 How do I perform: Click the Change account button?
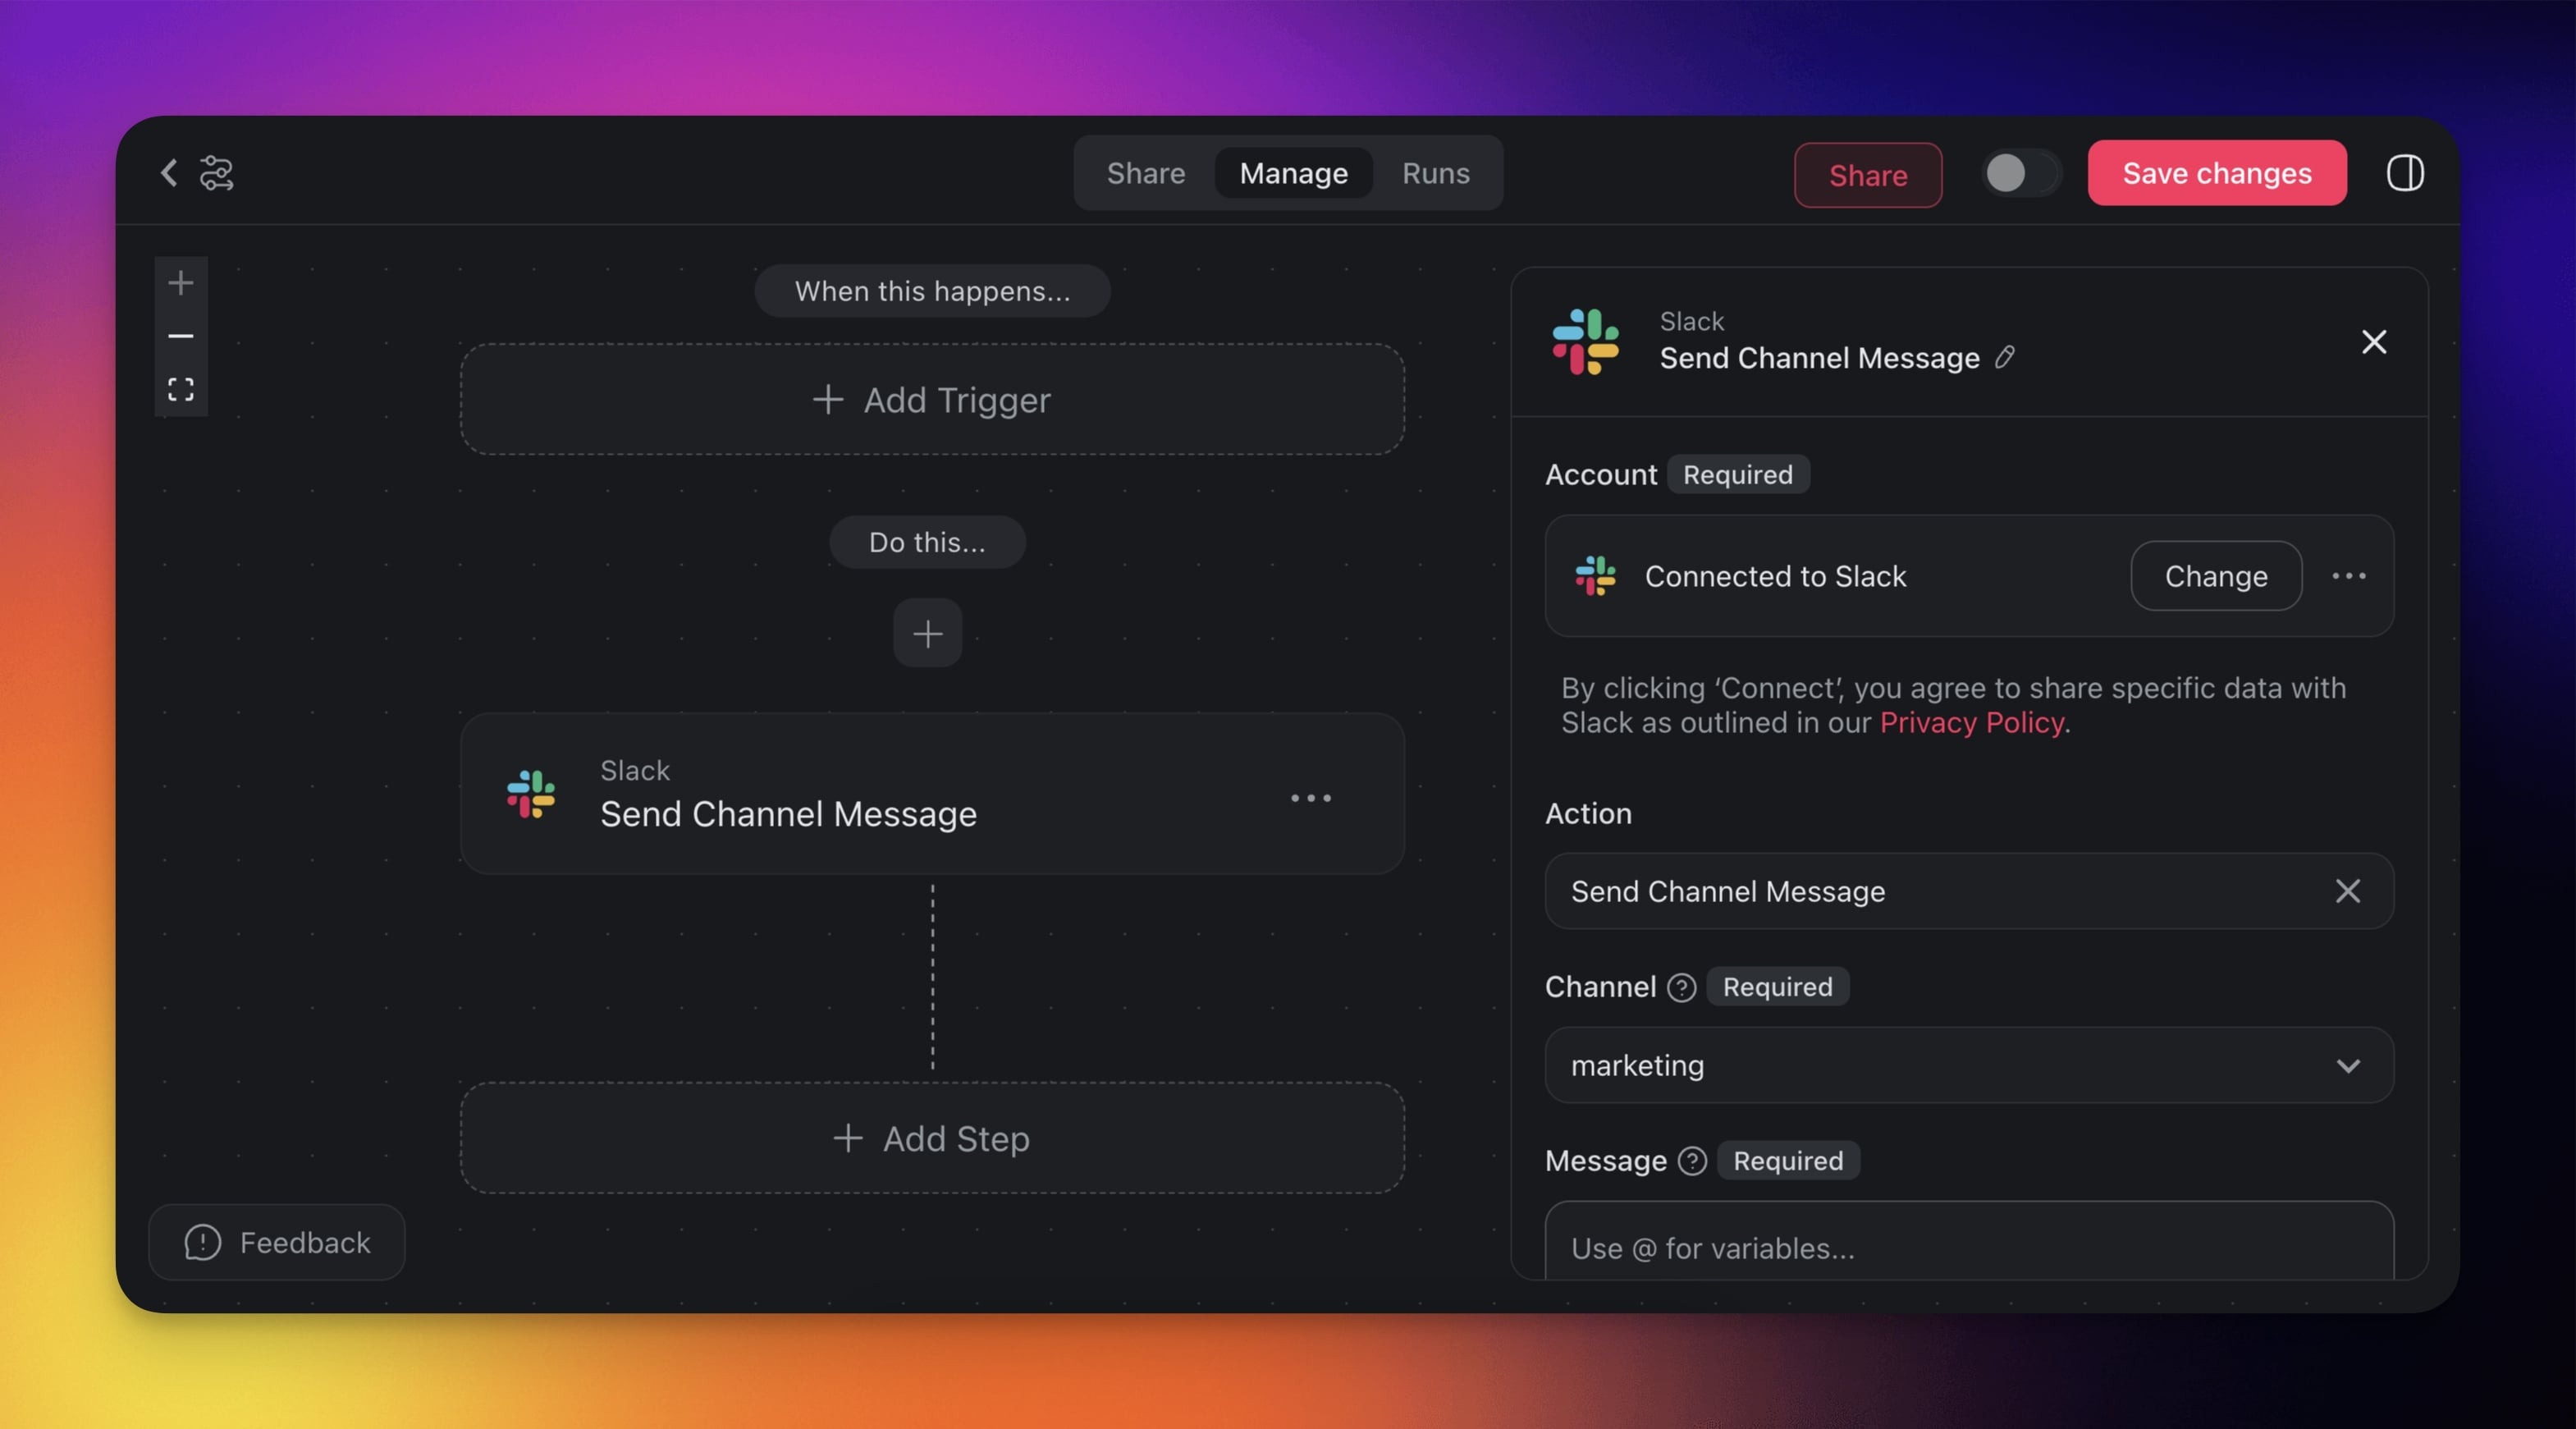(x=2215, y=576)
